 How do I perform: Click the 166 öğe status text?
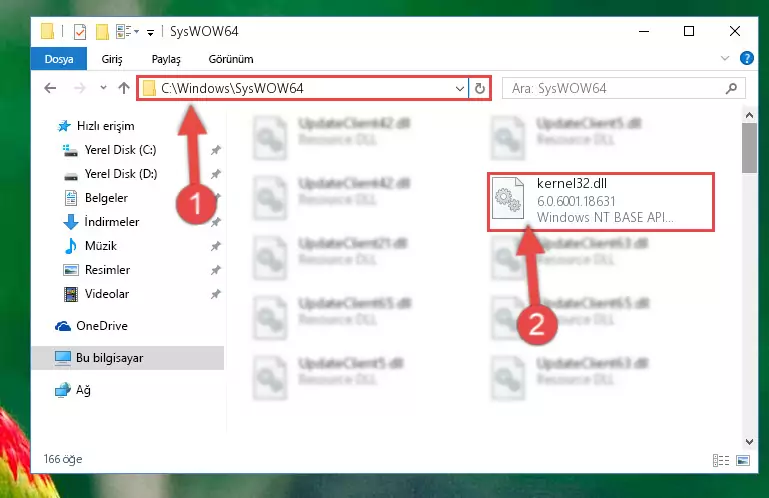[63, 459]
